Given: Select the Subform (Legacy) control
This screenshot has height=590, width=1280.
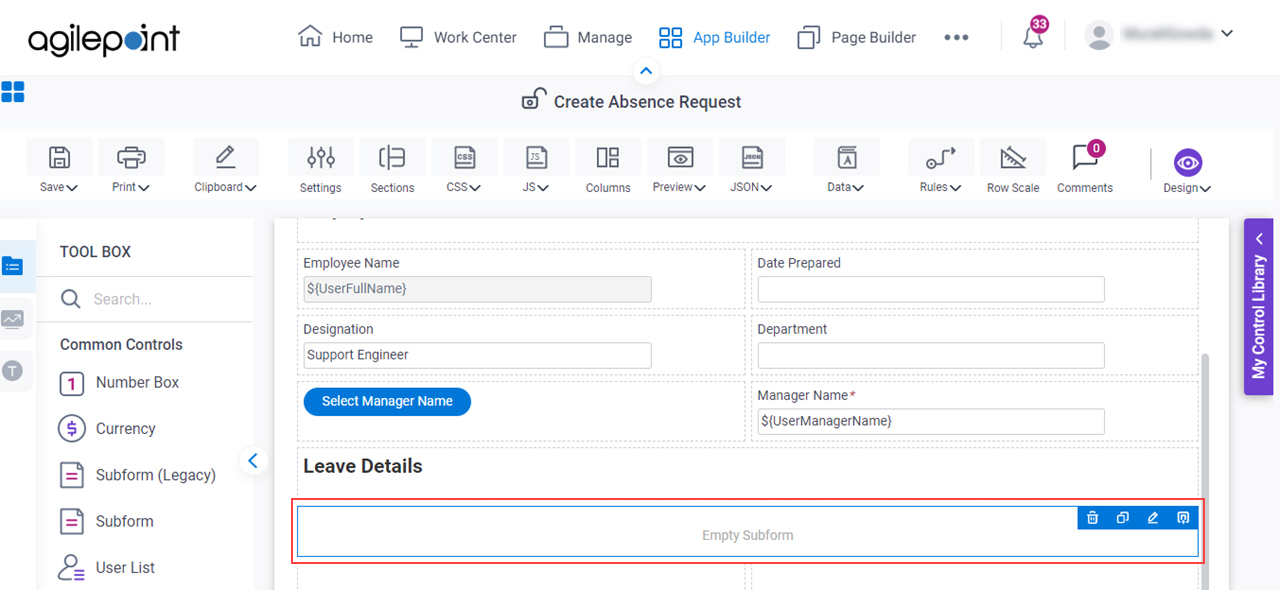Looking at the screenshot, I should click(x=137, y=475).
